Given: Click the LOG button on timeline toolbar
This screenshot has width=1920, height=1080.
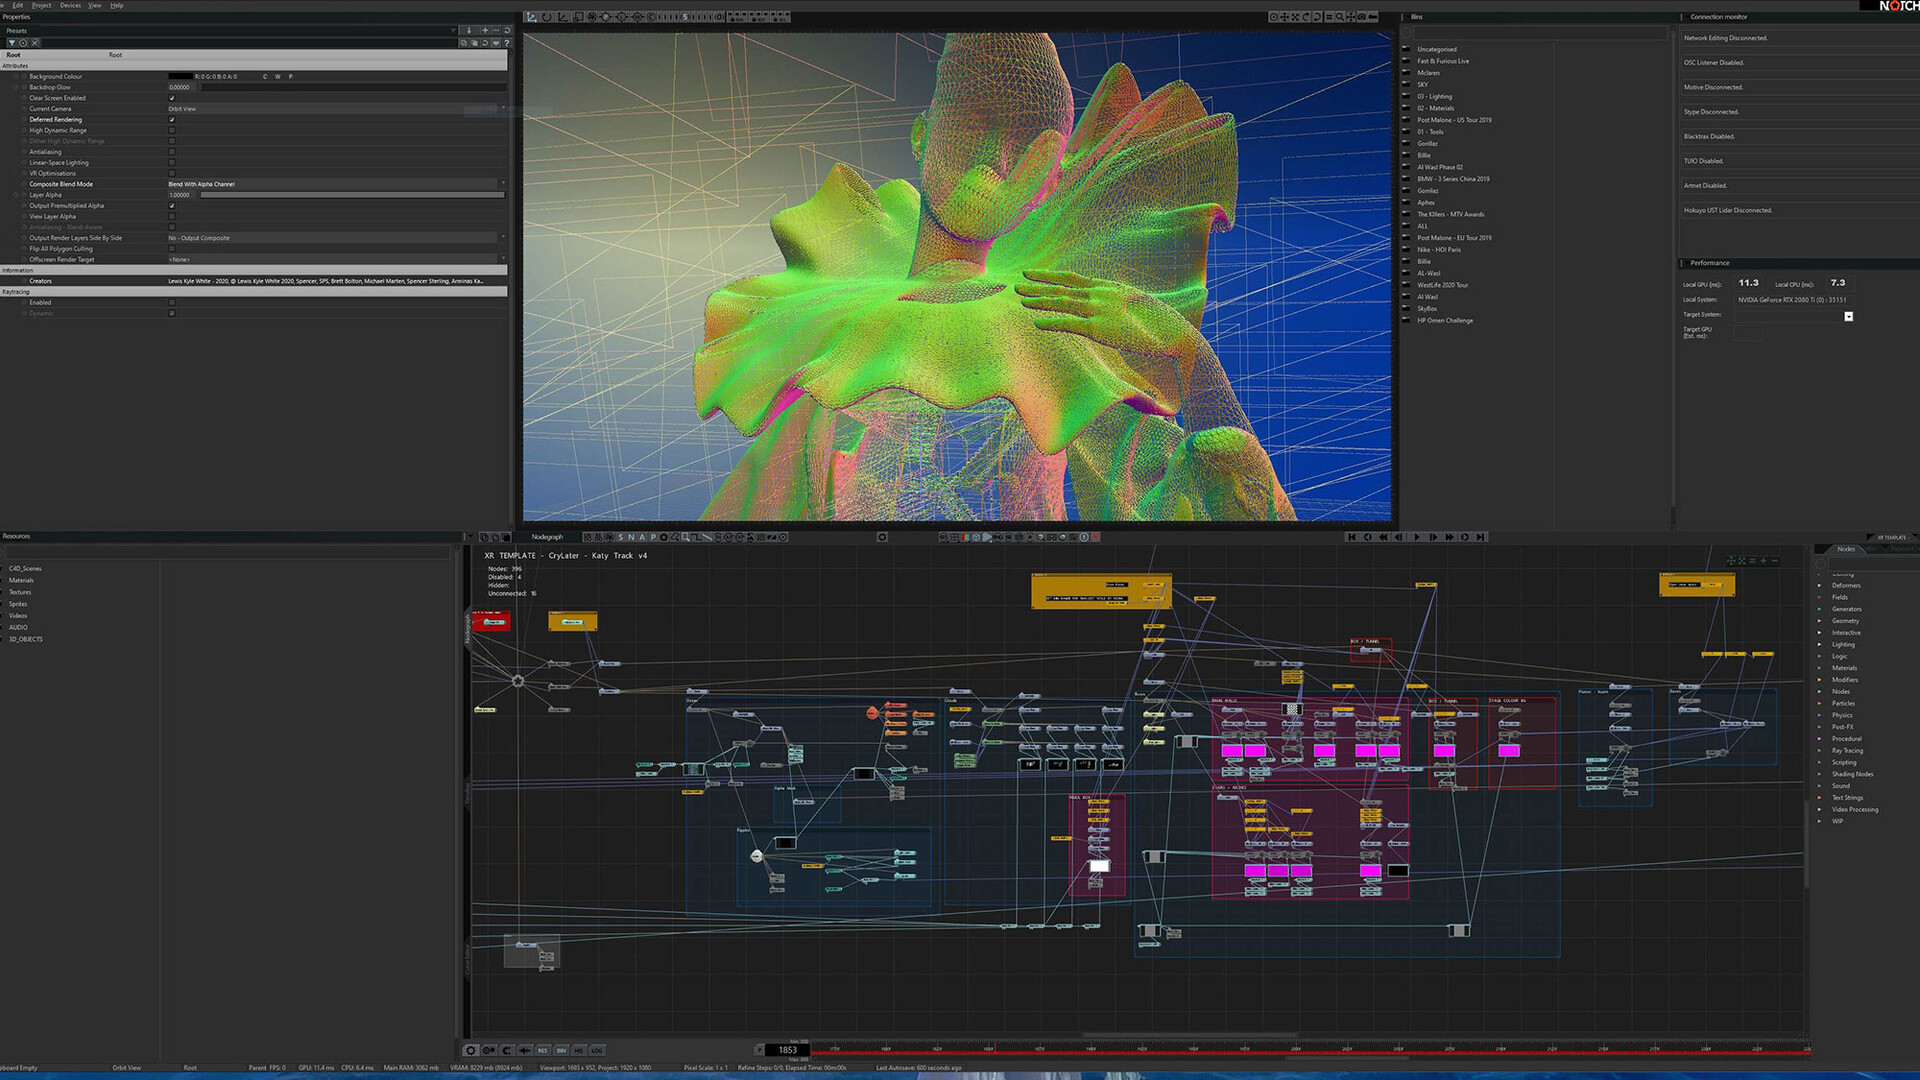Looking at the screenshot, I should pos(597,1050).
